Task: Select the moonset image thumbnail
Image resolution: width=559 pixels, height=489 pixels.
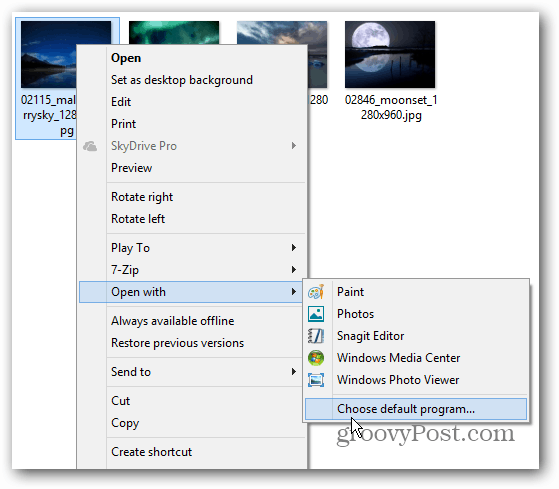Action: [x=390, y=54]
